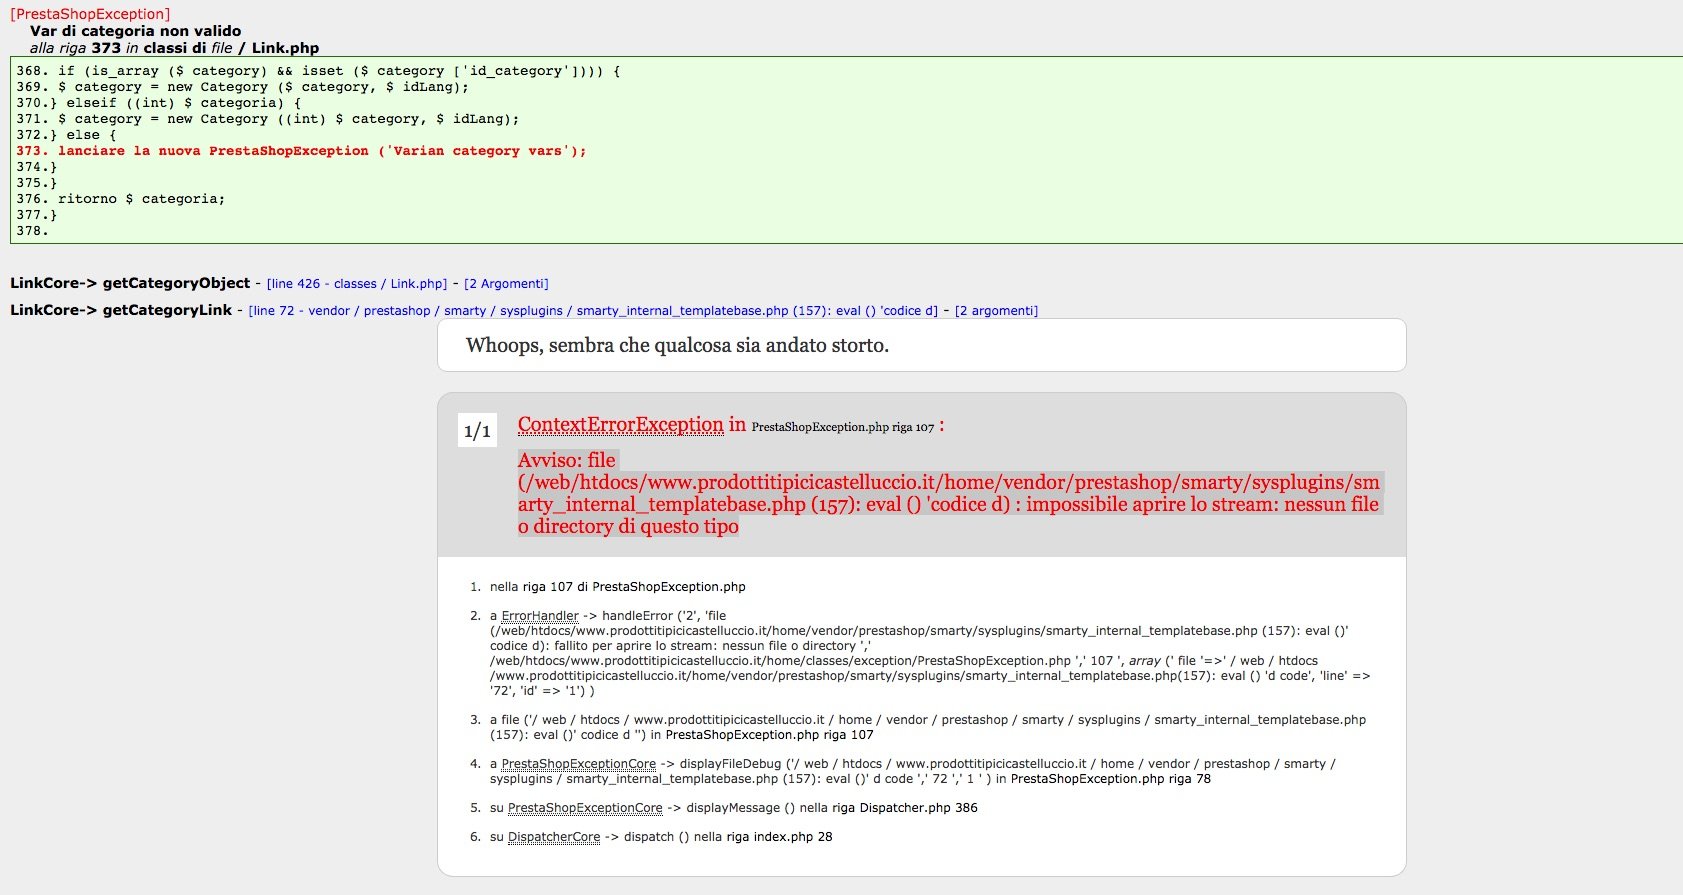Select the [PrestaShopException] heading text
1683x895 pixels.
[x=90, y=14]
